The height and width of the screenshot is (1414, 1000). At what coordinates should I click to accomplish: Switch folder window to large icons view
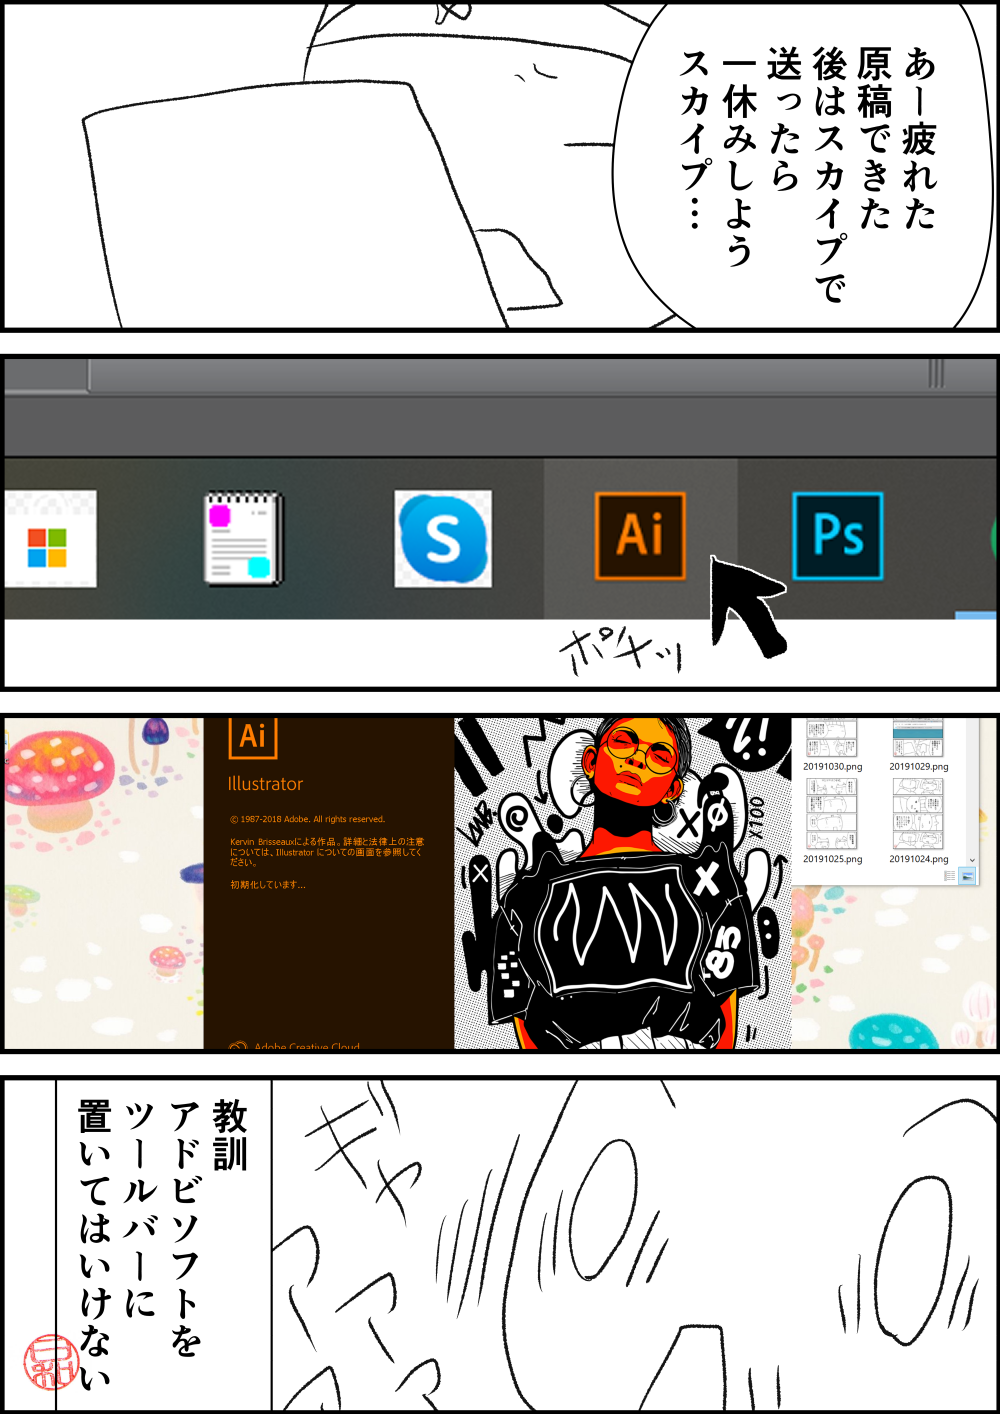(x=967, y=876)
